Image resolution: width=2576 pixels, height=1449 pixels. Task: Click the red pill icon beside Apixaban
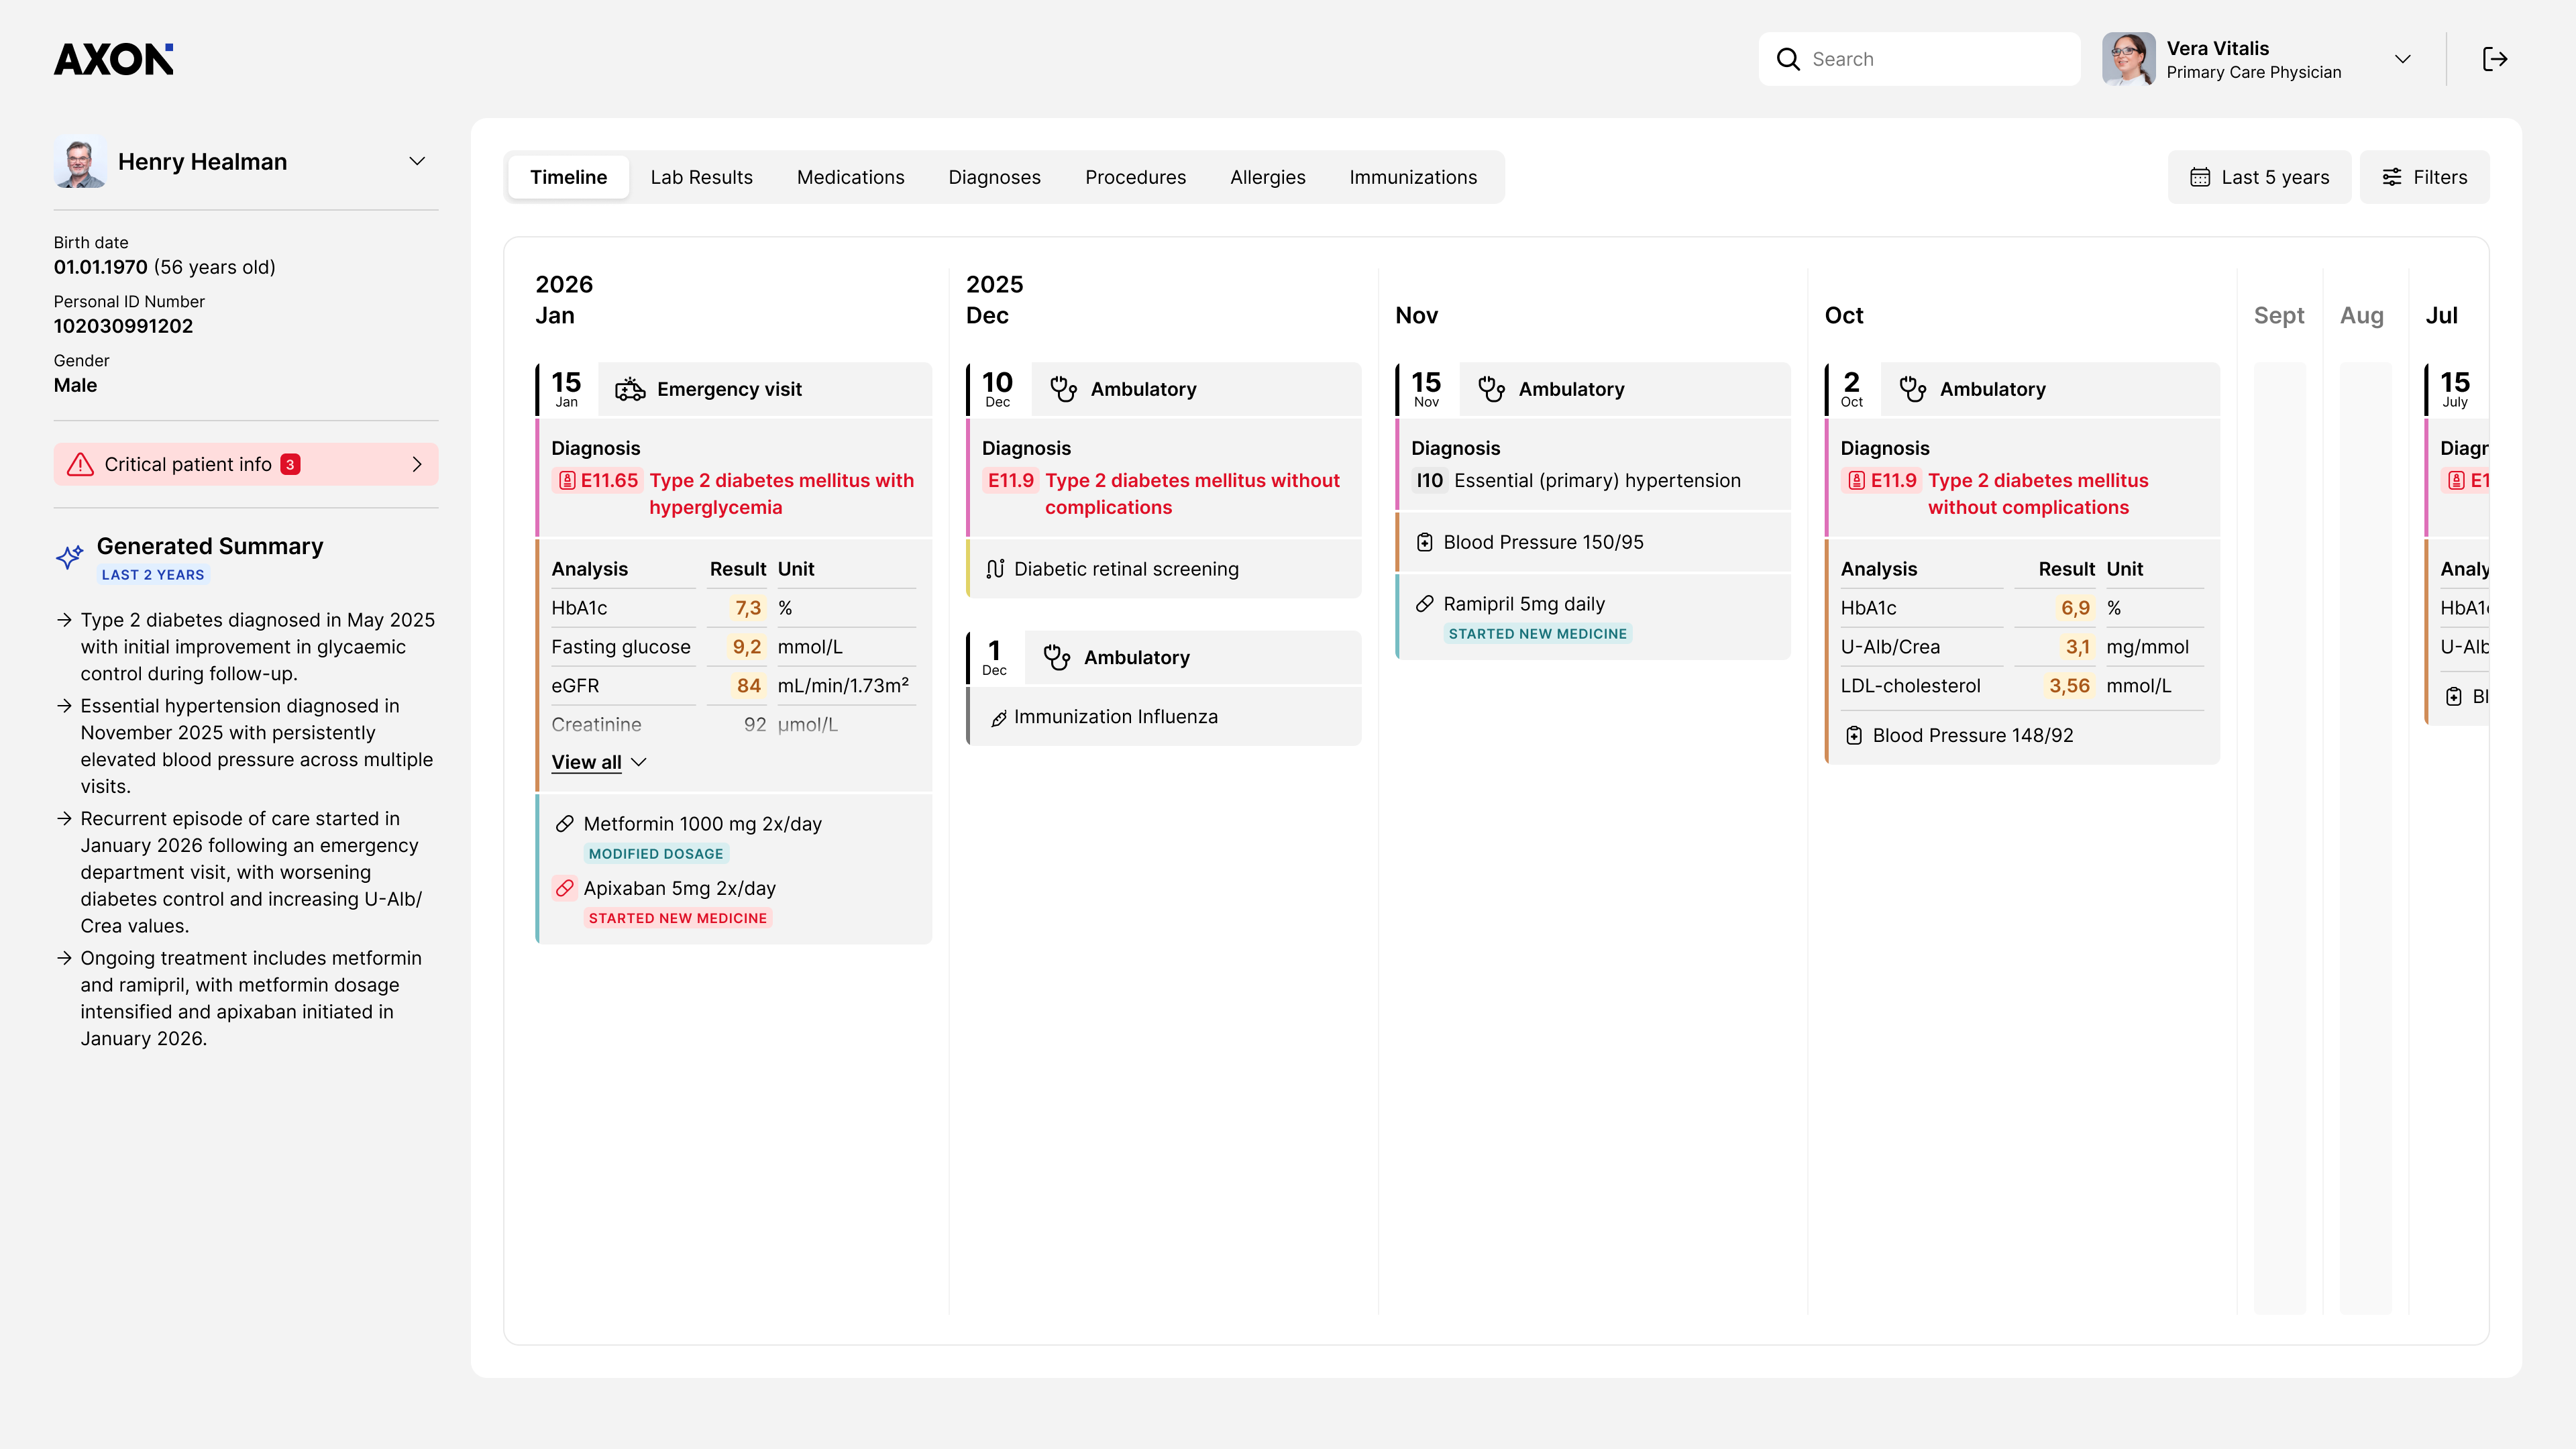click(565, 888)
